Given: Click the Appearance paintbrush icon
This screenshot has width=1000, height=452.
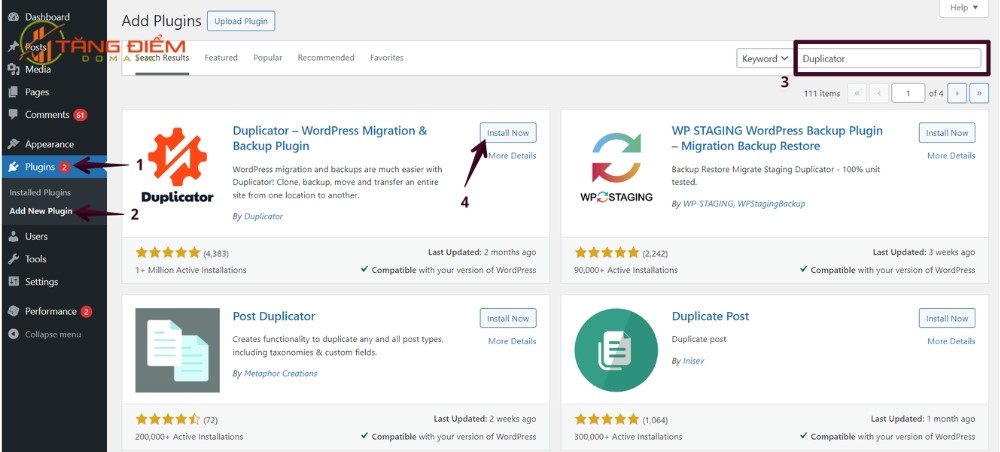Looking at the screenshot, I should point(13,145).
